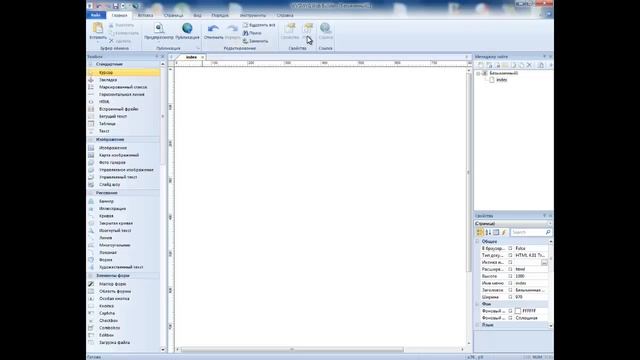Viewport: 640px width, 360px height.
Task: Switch to the Страница ribbon tab
Action: tap(173, 16)
